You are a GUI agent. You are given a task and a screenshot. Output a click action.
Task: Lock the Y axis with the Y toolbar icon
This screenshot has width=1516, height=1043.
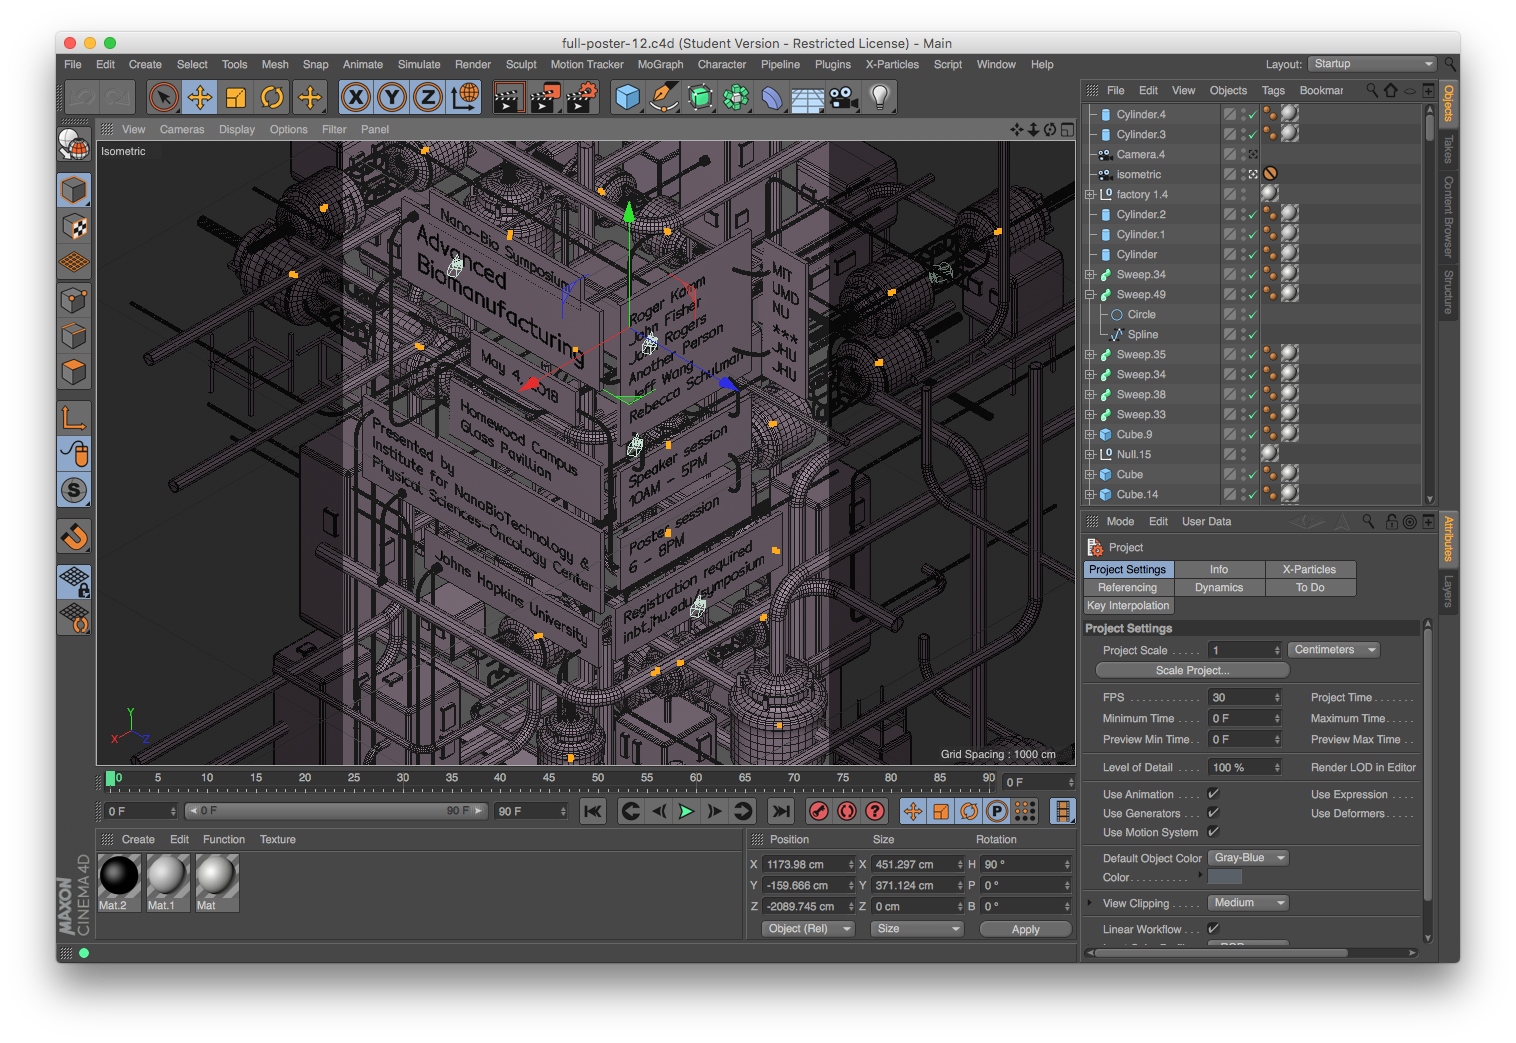click(x=391, y=97)
